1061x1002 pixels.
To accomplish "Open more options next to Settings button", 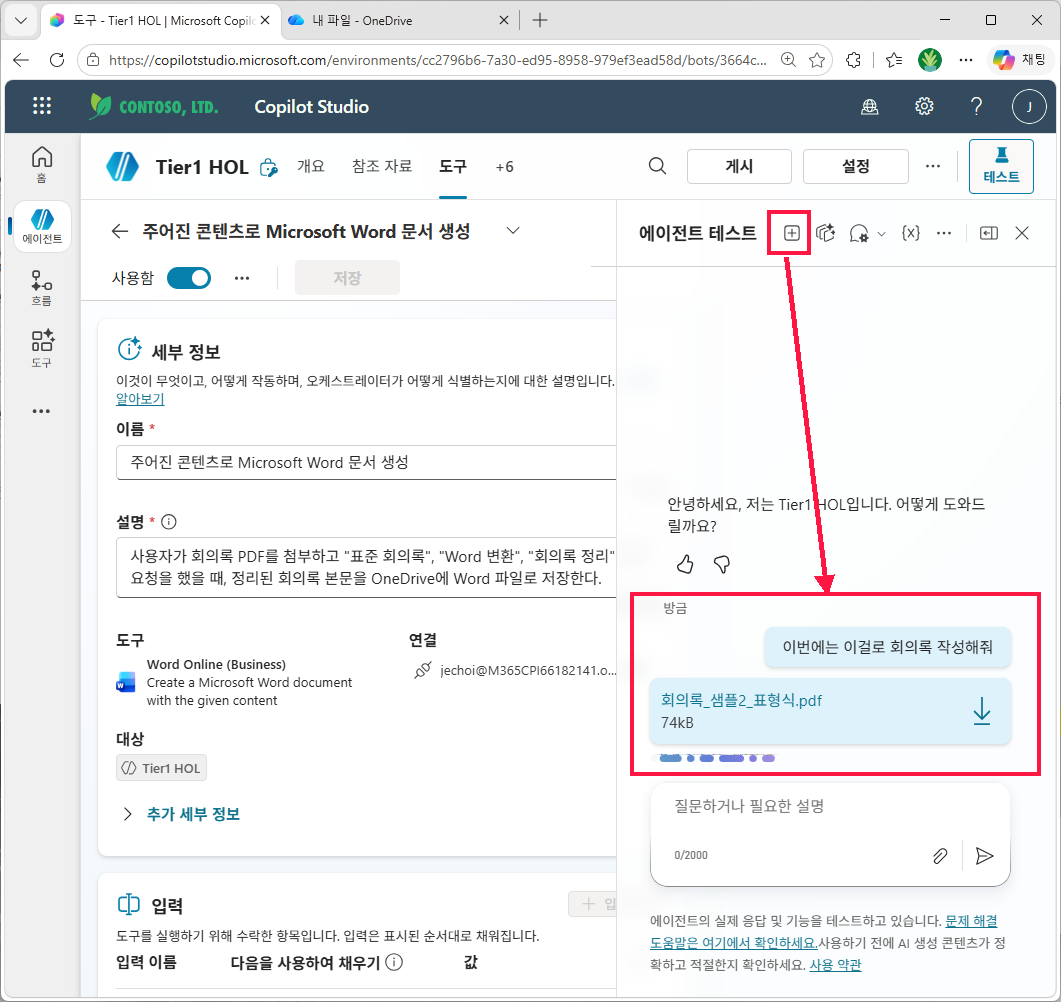I will point(932,166).
